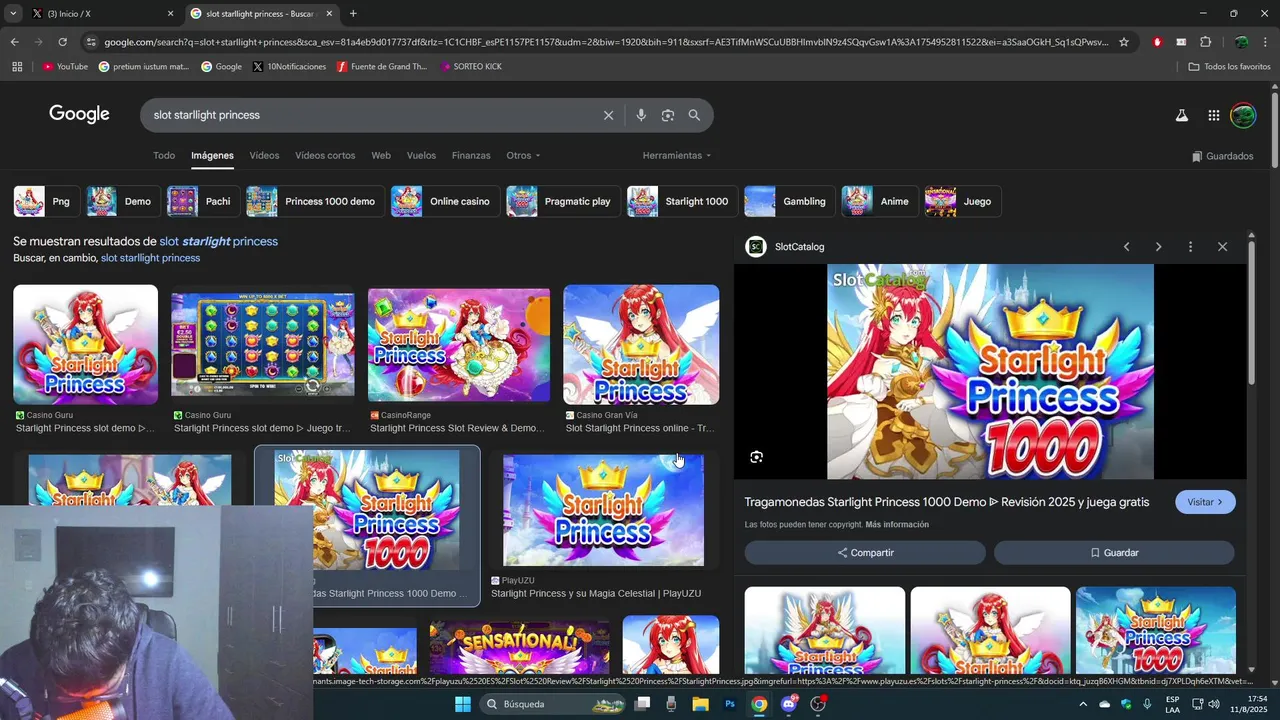Start voice search with the microphone icon

tap(641, 115)
